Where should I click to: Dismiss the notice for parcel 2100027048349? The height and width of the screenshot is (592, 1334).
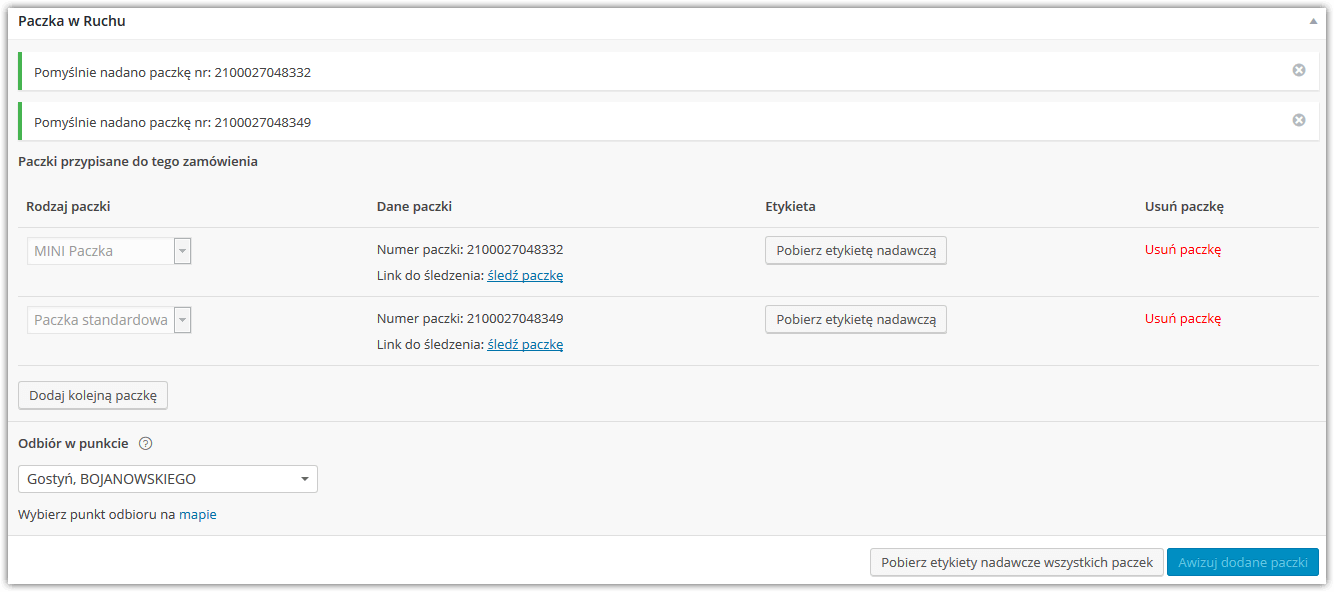pyautogui.click(x=1299, y=120)
